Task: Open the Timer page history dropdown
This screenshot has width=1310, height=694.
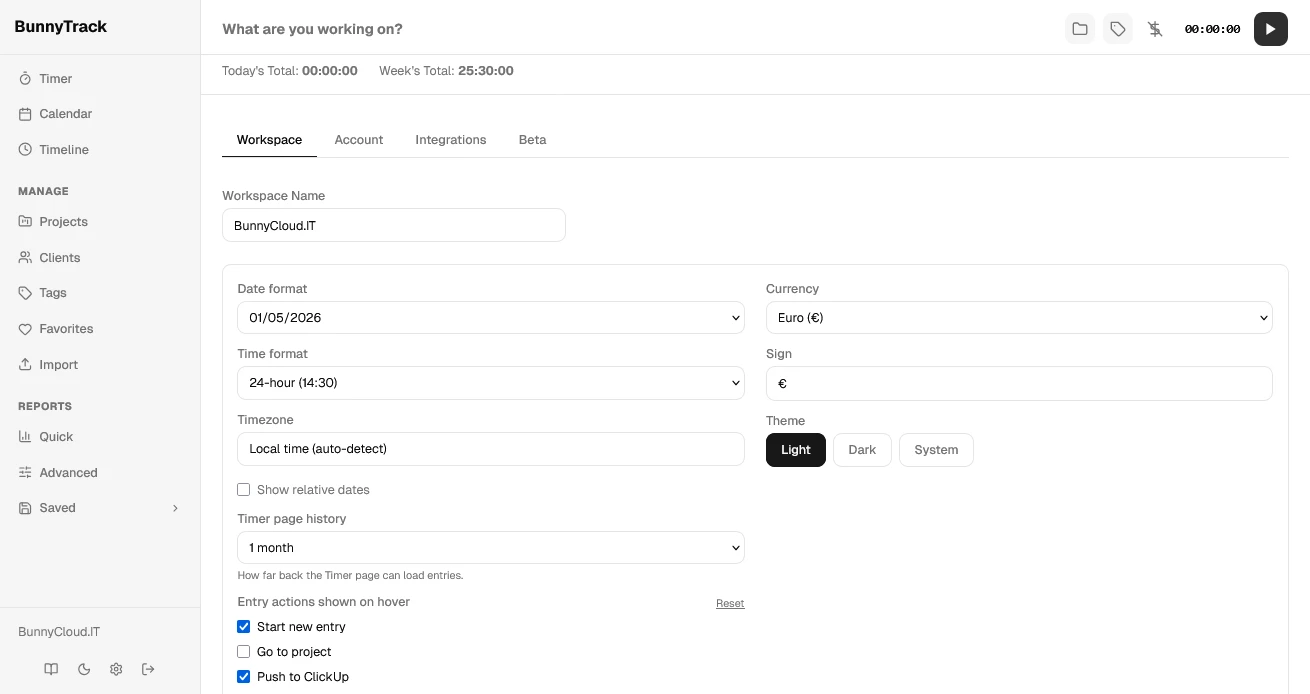Action: (491, 548)
